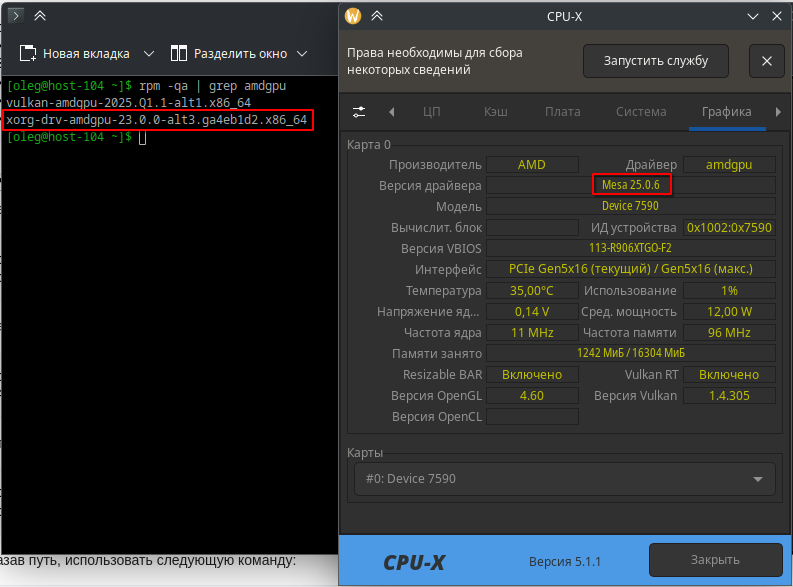Screen dimensions: 793x587
Task: Click the terminal cursor at last prompt
Action: (143, 137)
